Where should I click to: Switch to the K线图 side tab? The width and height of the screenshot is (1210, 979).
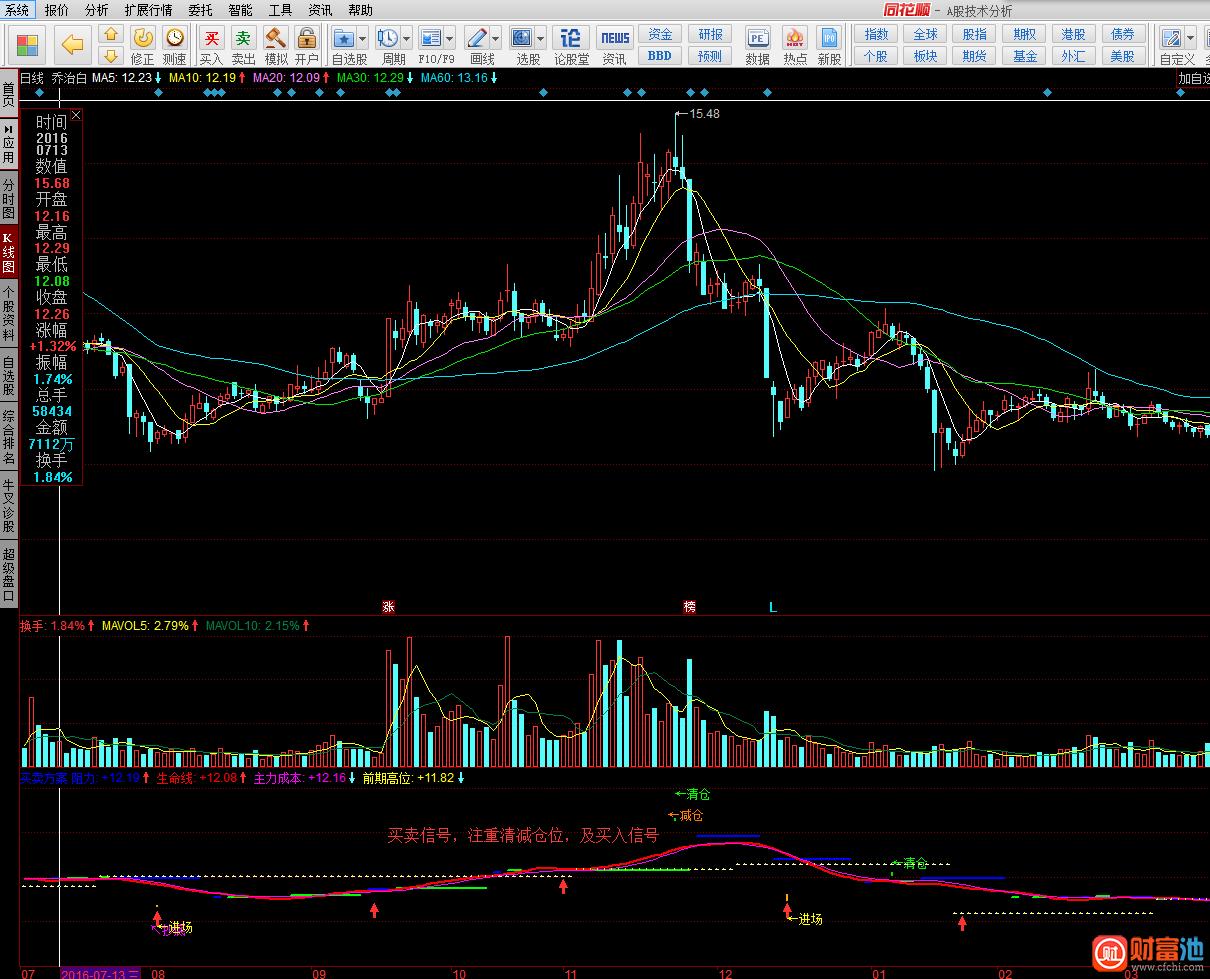click(9, 254)
